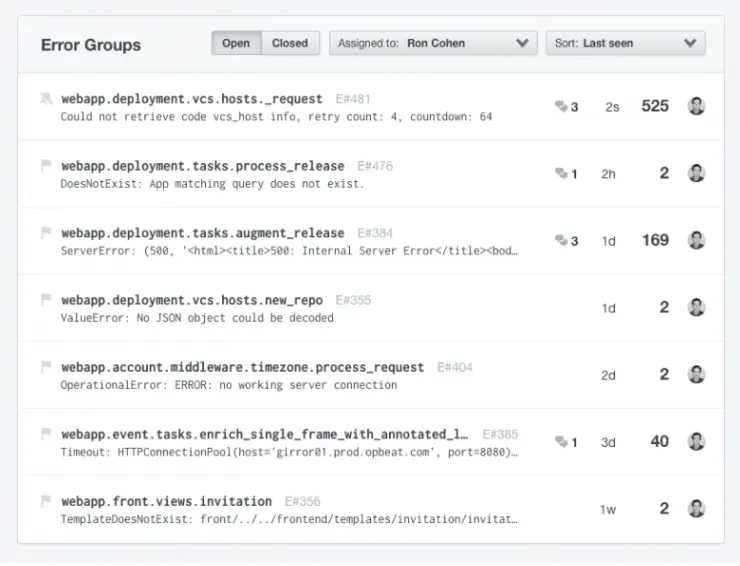Click flag icon beside process_release error
The image size is (740, 566).
point(46,166)
